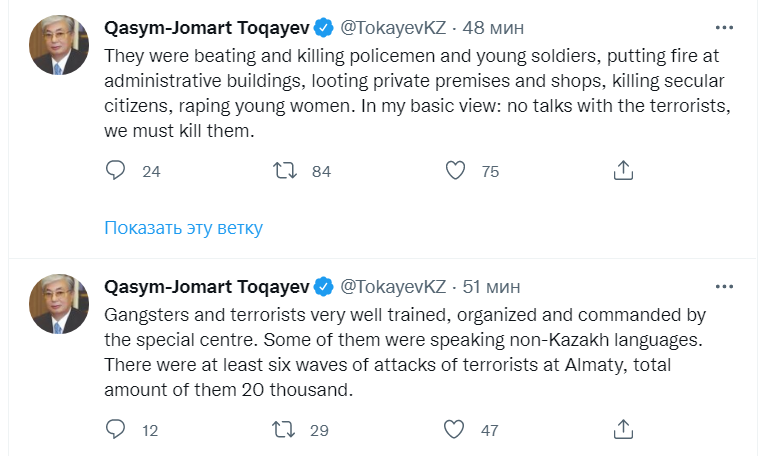Like the tweet with 47 likes
This screenshot has height=456, width=762.
coord(456,430)
